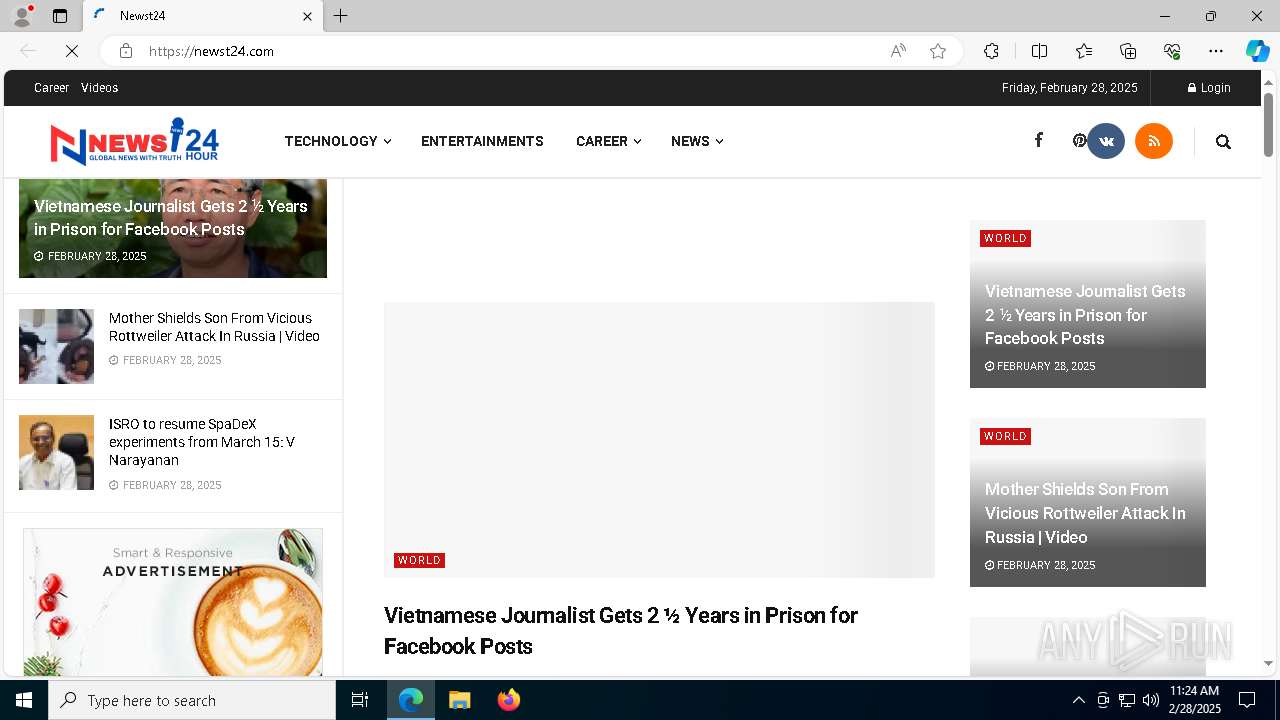Toggle Split screen icon
Viewport: 1280px width, 720px height.
(1039, 51)
